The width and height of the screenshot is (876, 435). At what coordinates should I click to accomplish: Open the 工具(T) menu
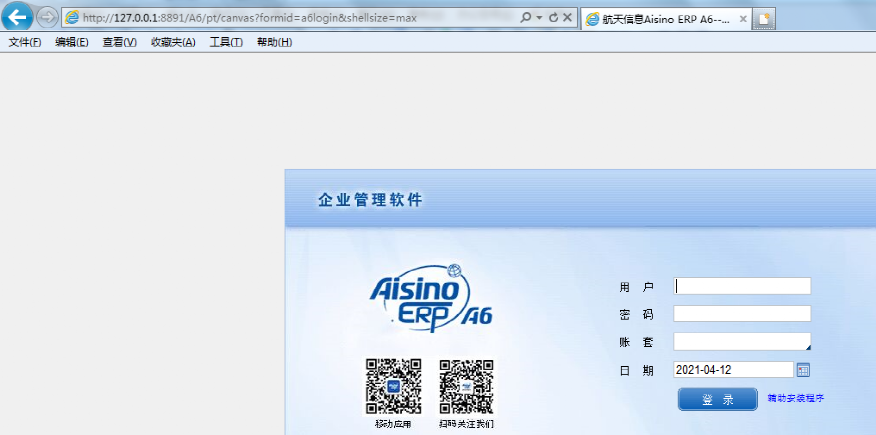coord(226,42)
